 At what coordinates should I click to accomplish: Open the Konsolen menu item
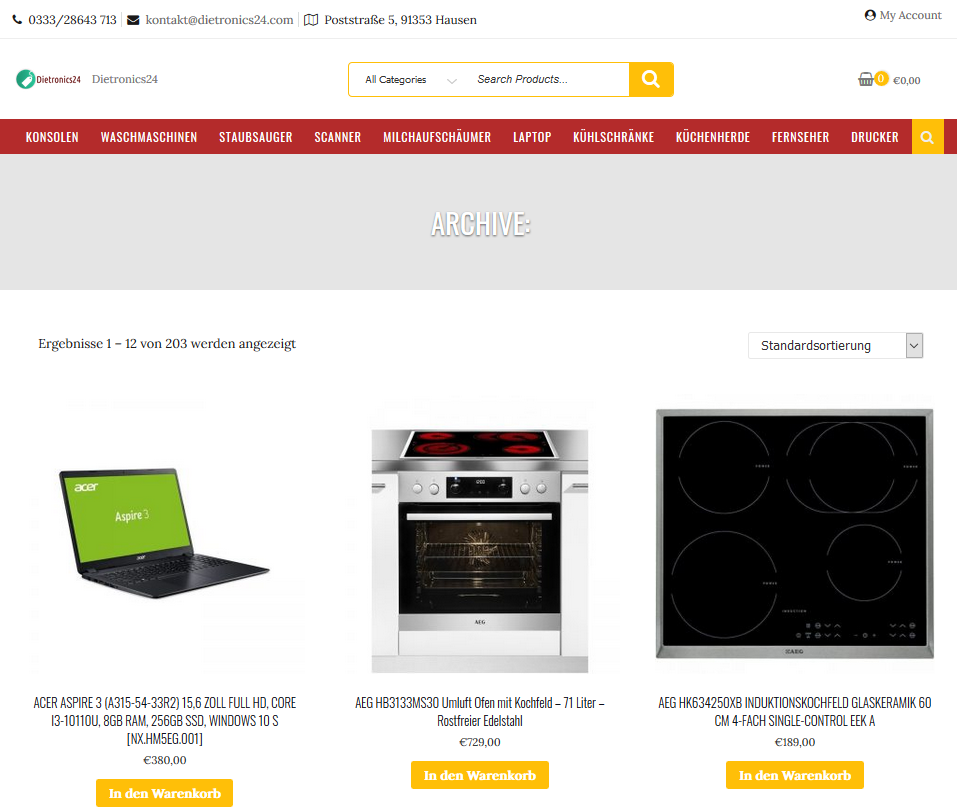[52, 137]
